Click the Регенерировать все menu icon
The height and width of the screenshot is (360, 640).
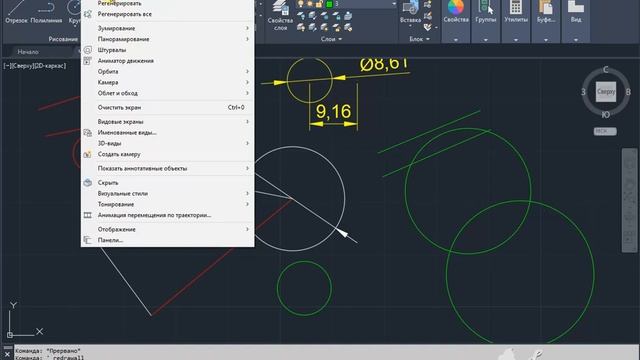(88, 14)
